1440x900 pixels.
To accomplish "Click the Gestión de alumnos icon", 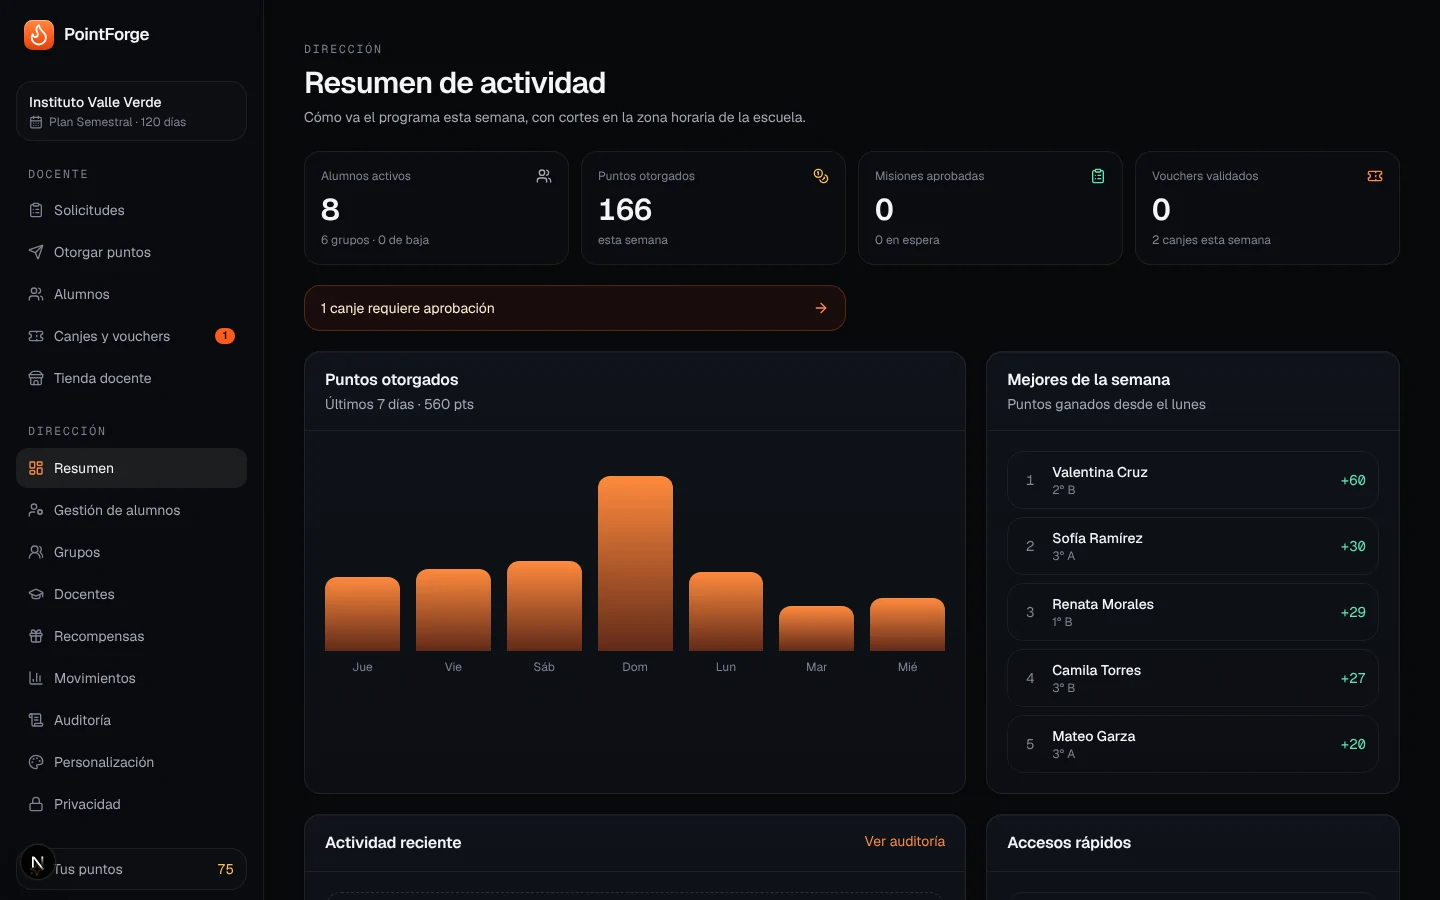I will (x=36, y=510).
